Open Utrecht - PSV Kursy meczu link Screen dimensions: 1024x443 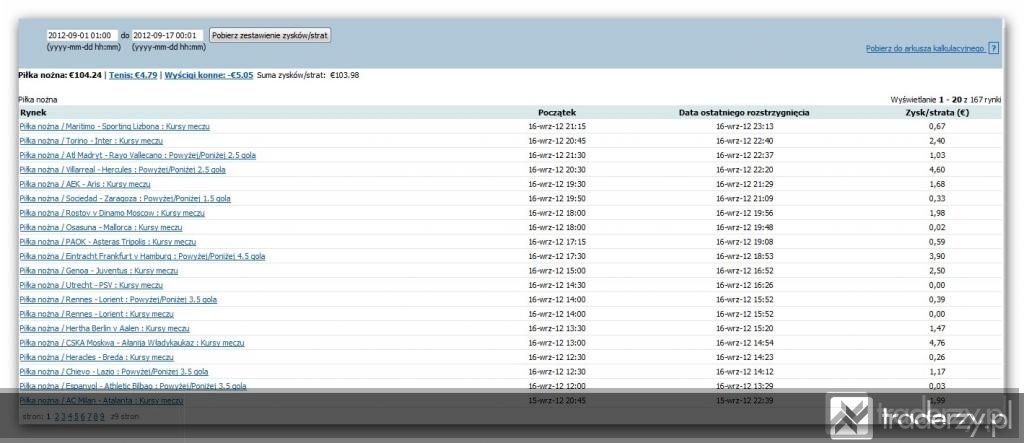pos(91,286)
